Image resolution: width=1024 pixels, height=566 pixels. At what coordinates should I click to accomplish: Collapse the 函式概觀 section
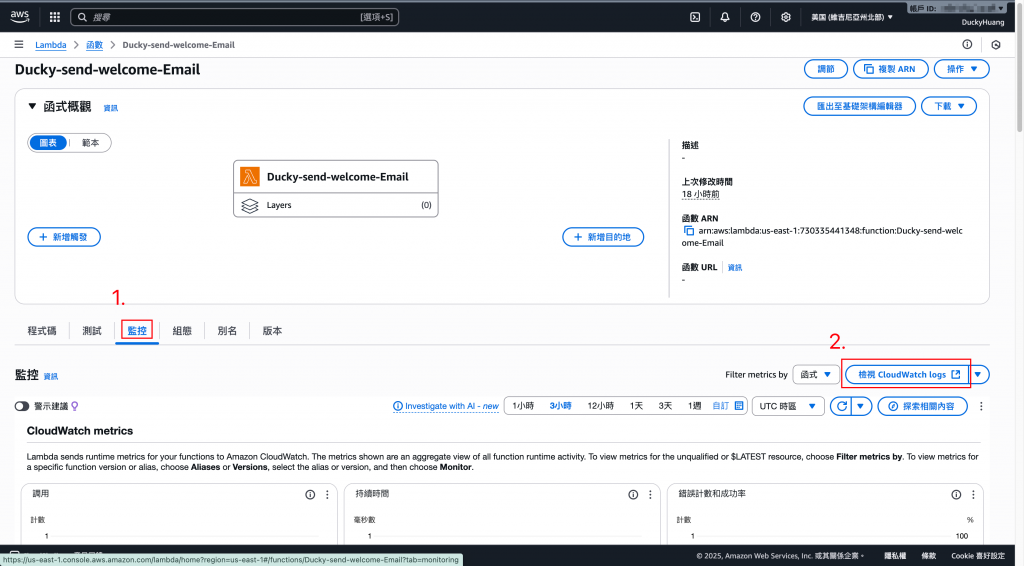coord(32,106)
